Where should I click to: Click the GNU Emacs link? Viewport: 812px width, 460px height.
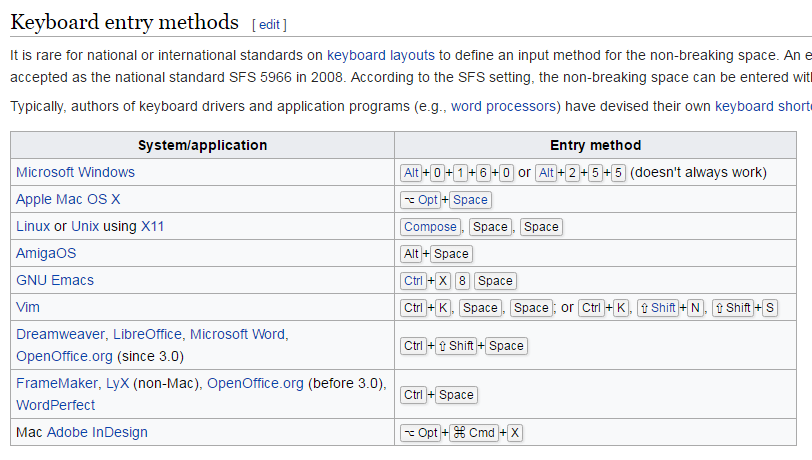55,280
